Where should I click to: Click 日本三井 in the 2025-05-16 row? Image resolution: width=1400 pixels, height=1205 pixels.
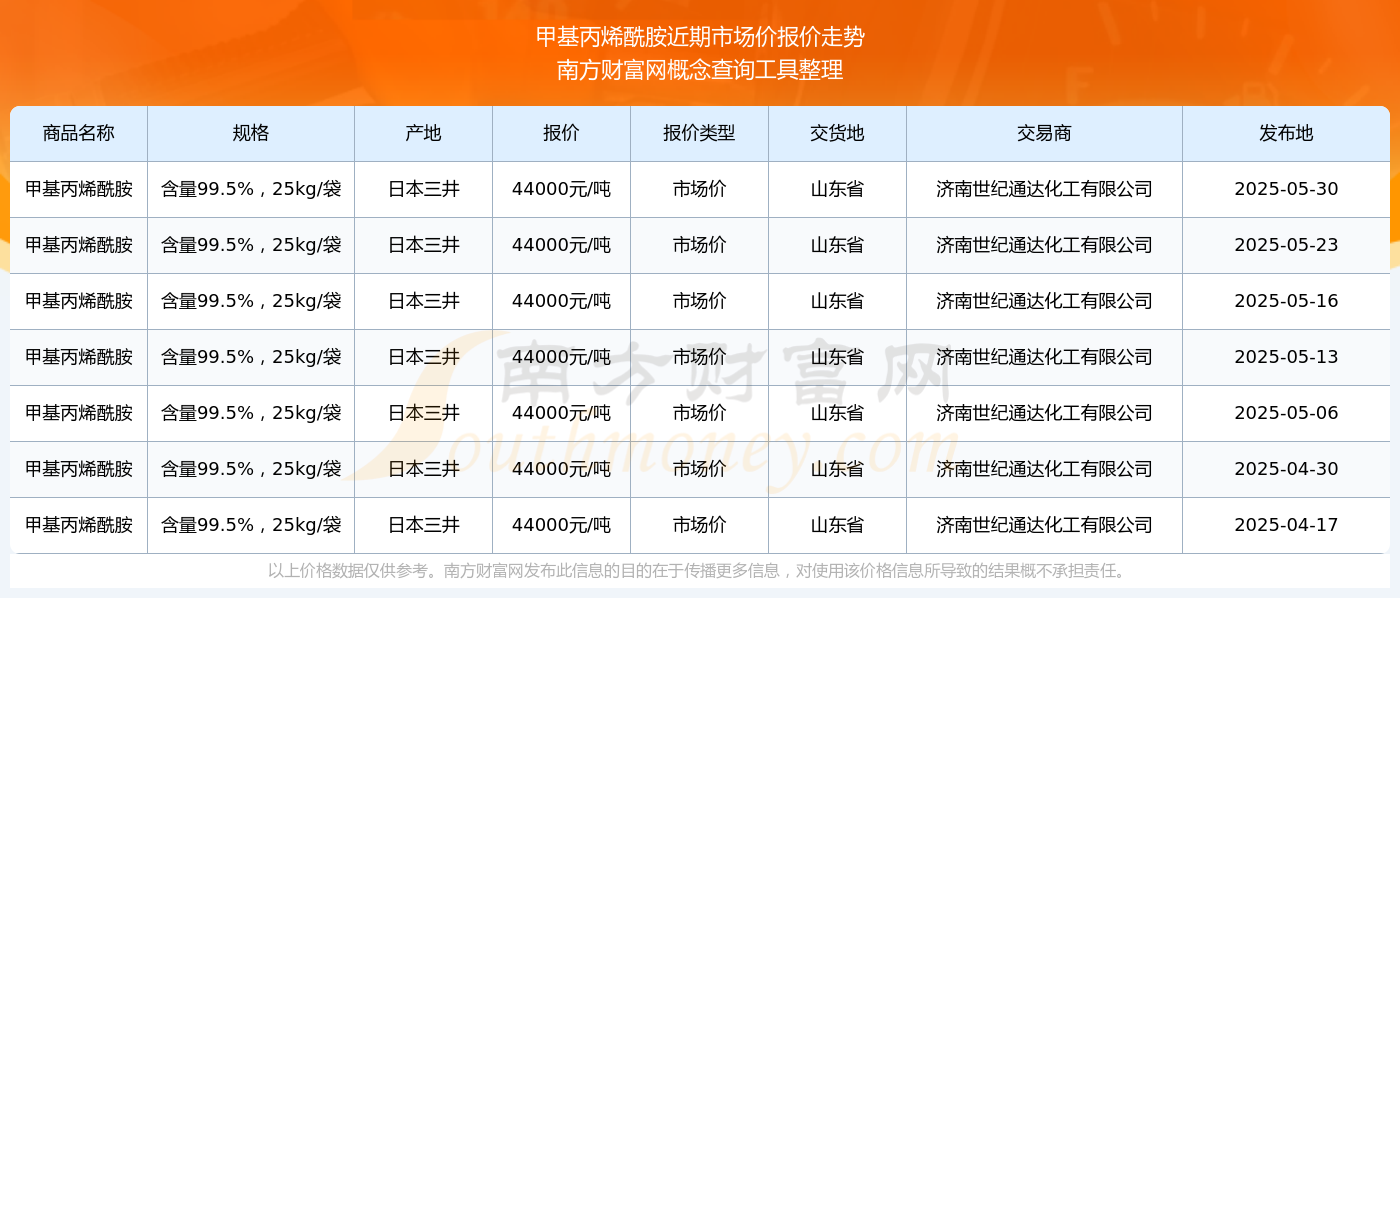click(424, 301)
